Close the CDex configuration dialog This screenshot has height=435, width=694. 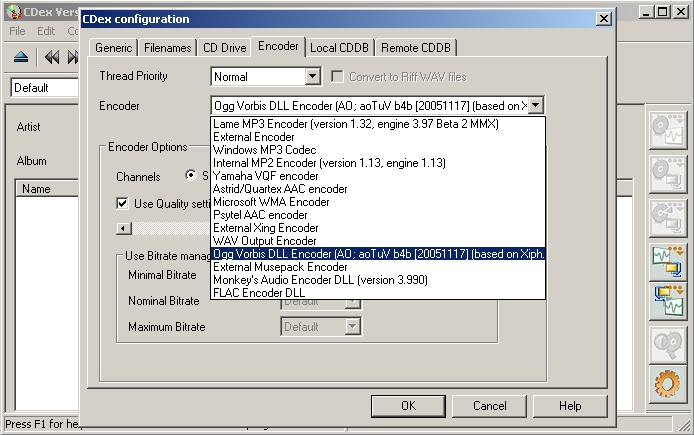pyautogui.click(x=604, y=19)
